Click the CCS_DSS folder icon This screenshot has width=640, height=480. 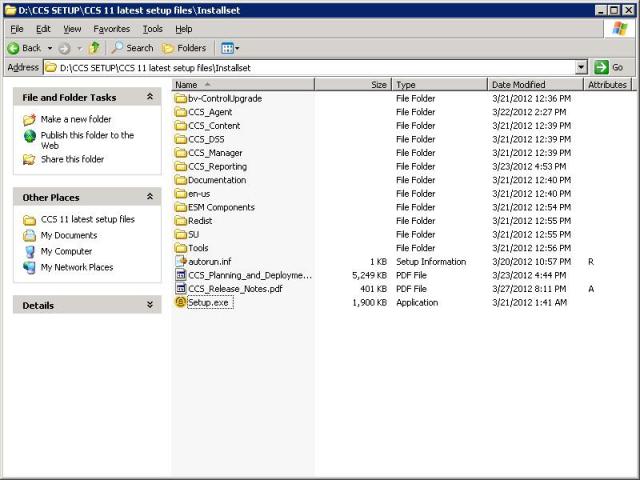pyautogui.click(x=180, y=139)
